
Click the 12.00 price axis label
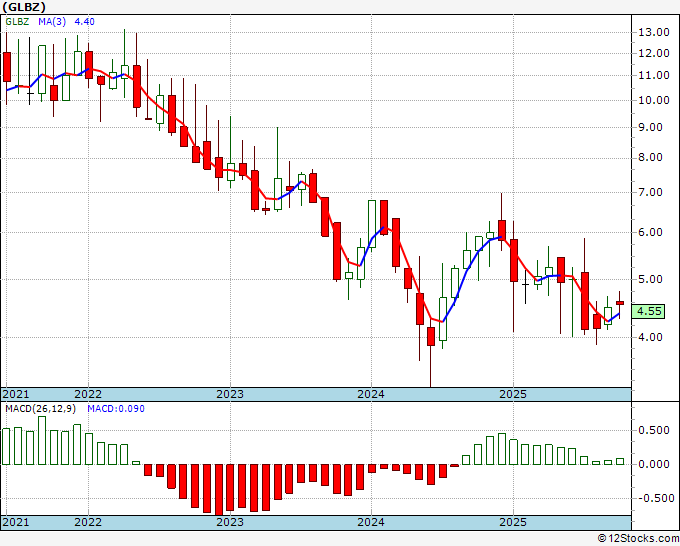pyautogui.click(x=654, y=53)
